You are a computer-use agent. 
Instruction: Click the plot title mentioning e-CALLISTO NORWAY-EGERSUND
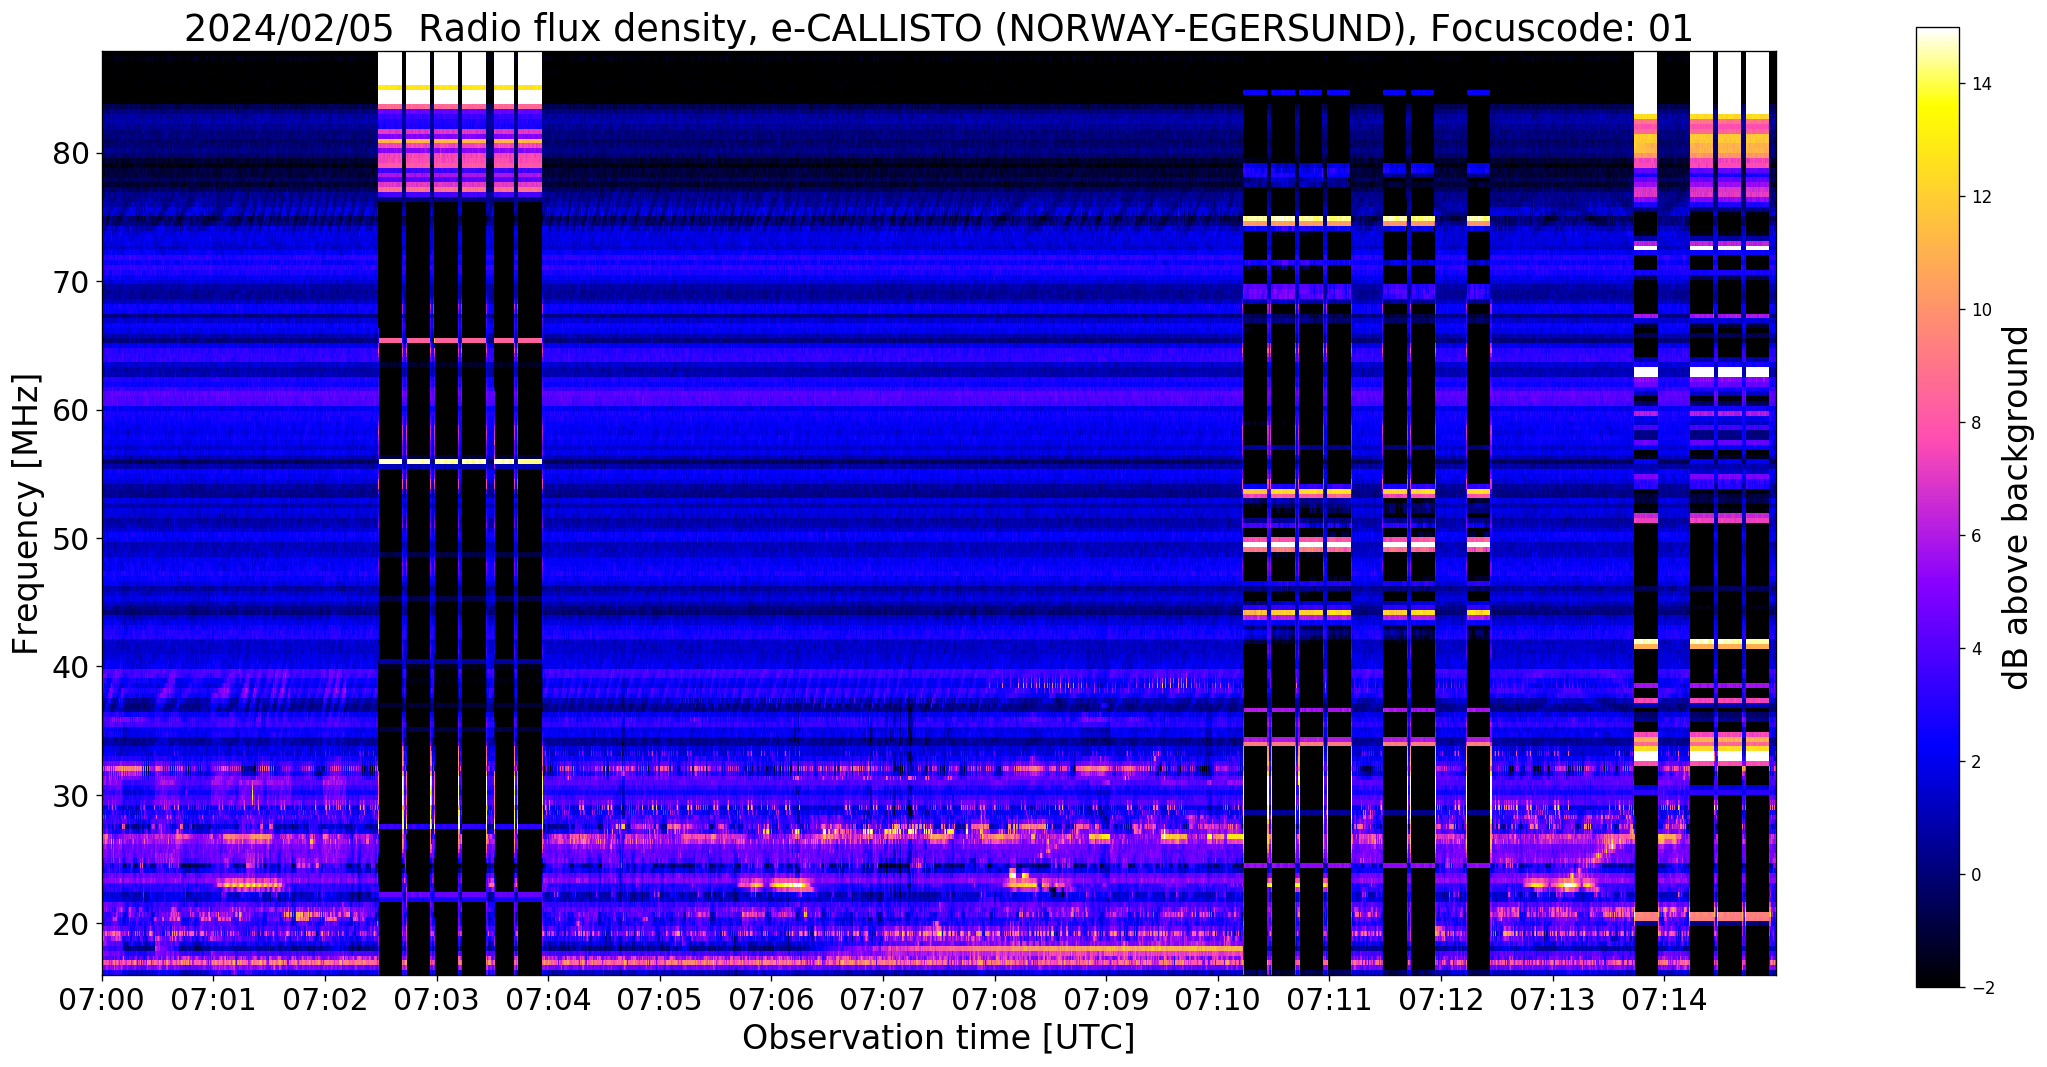tap(938, 29)
